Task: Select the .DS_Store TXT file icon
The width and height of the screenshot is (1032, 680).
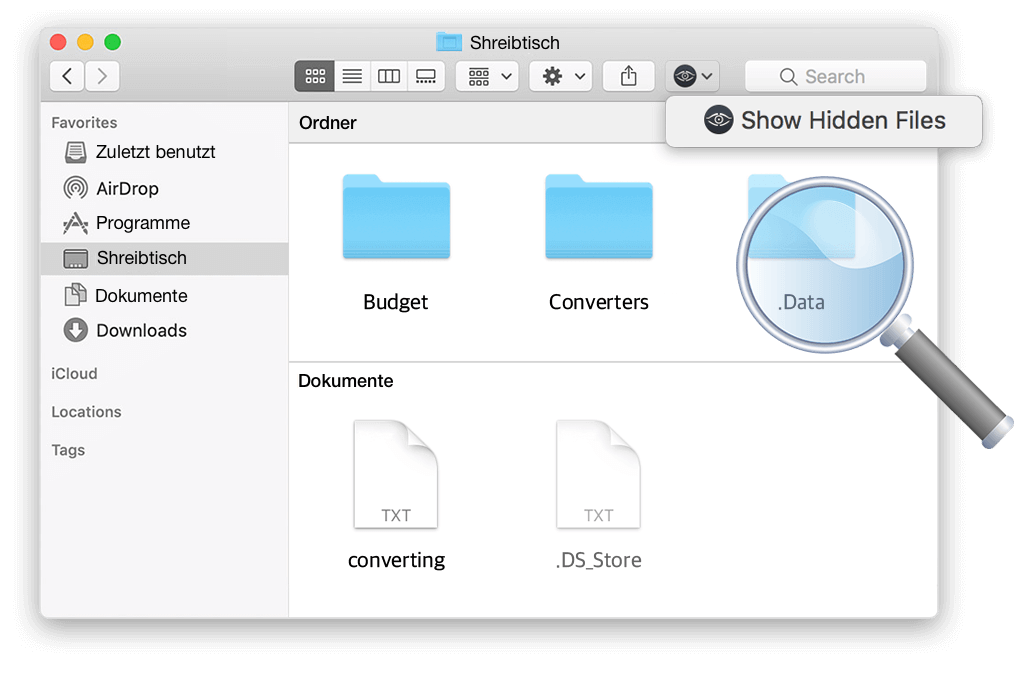Action: (598, 474)
